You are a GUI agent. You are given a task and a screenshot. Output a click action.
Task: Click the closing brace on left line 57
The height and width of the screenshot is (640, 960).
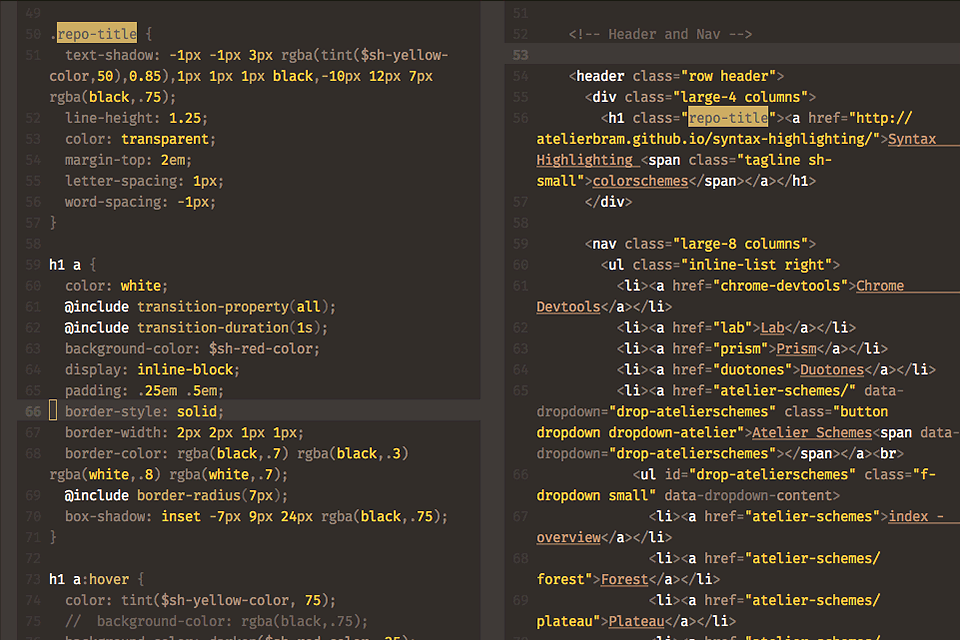pos(53,223)
